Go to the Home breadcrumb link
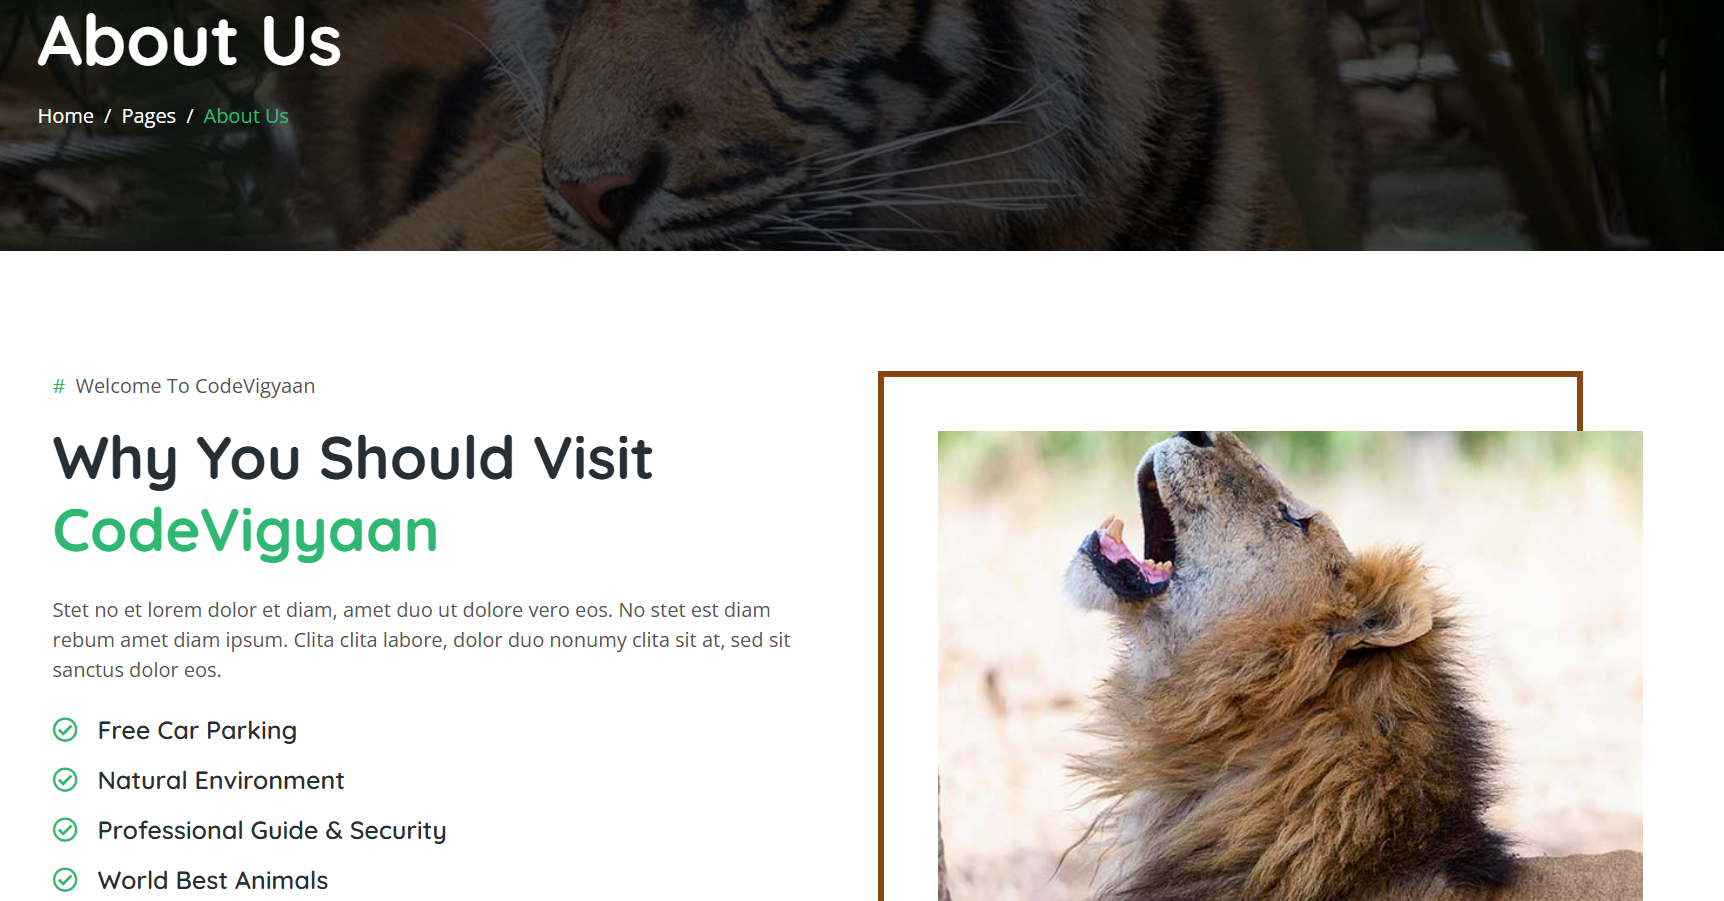This screenshot has width=1724, height=901. [x=66, y=116]
